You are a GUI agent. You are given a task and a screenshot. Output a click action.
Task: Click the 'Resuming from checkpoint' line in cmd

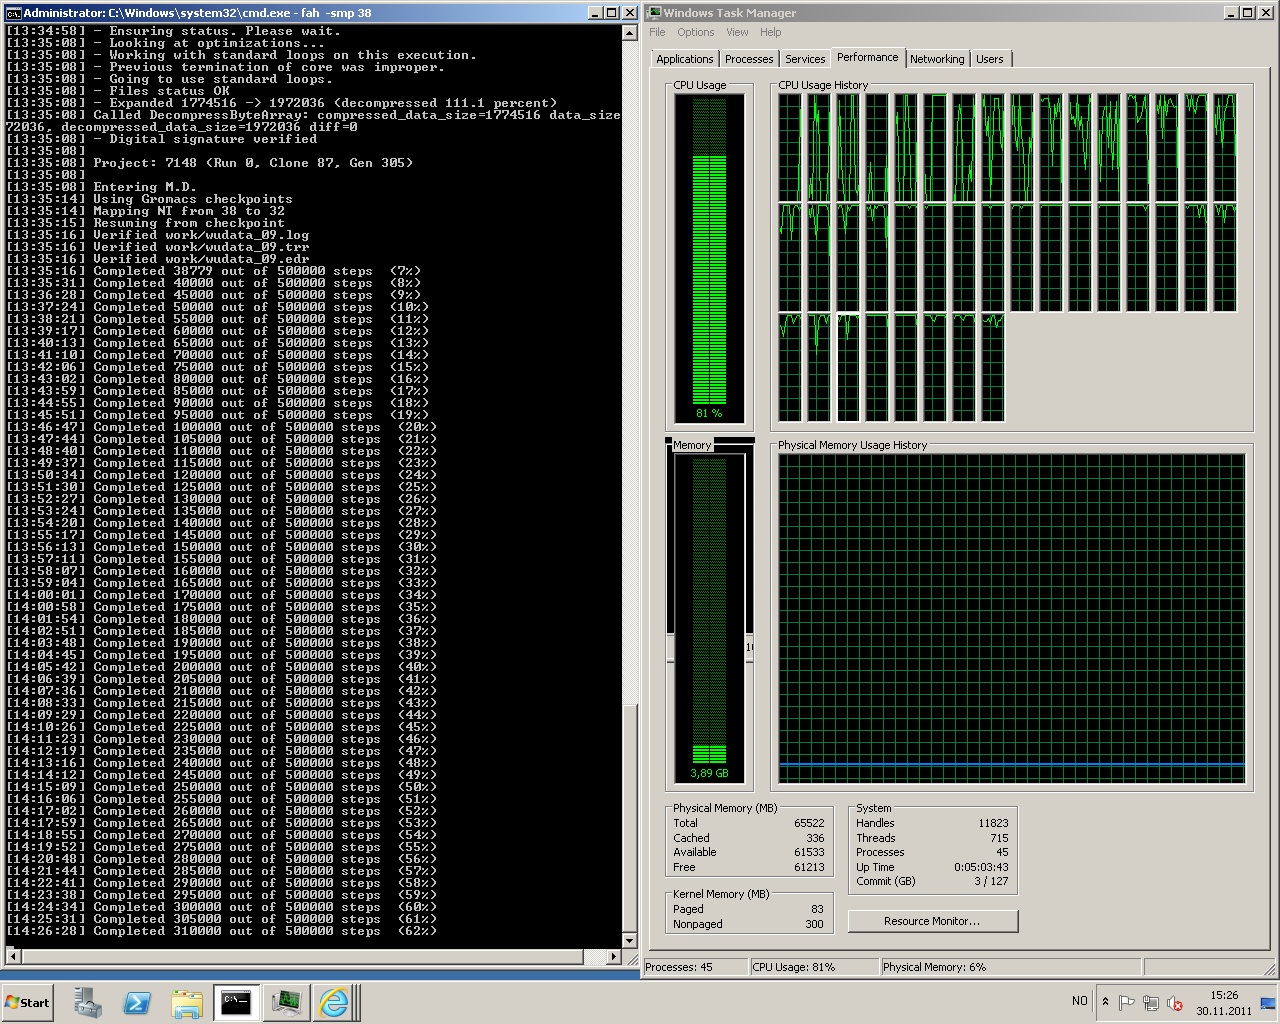(x=145, y=223)
